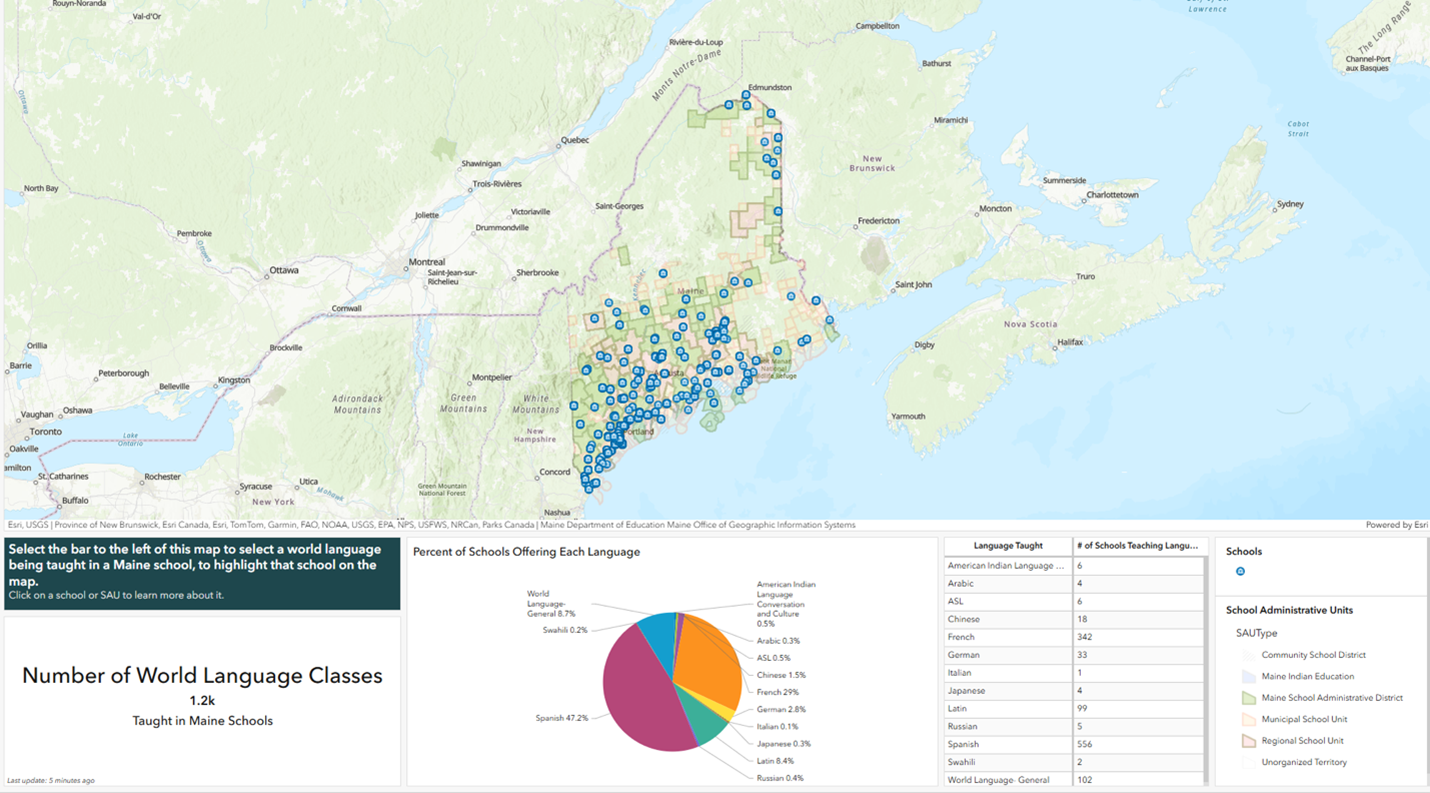Image resolution: width=1430 pixels, height=793 pixels.
Task: Click the 'Powered by Esri' link
Action: coord(1397,523)
